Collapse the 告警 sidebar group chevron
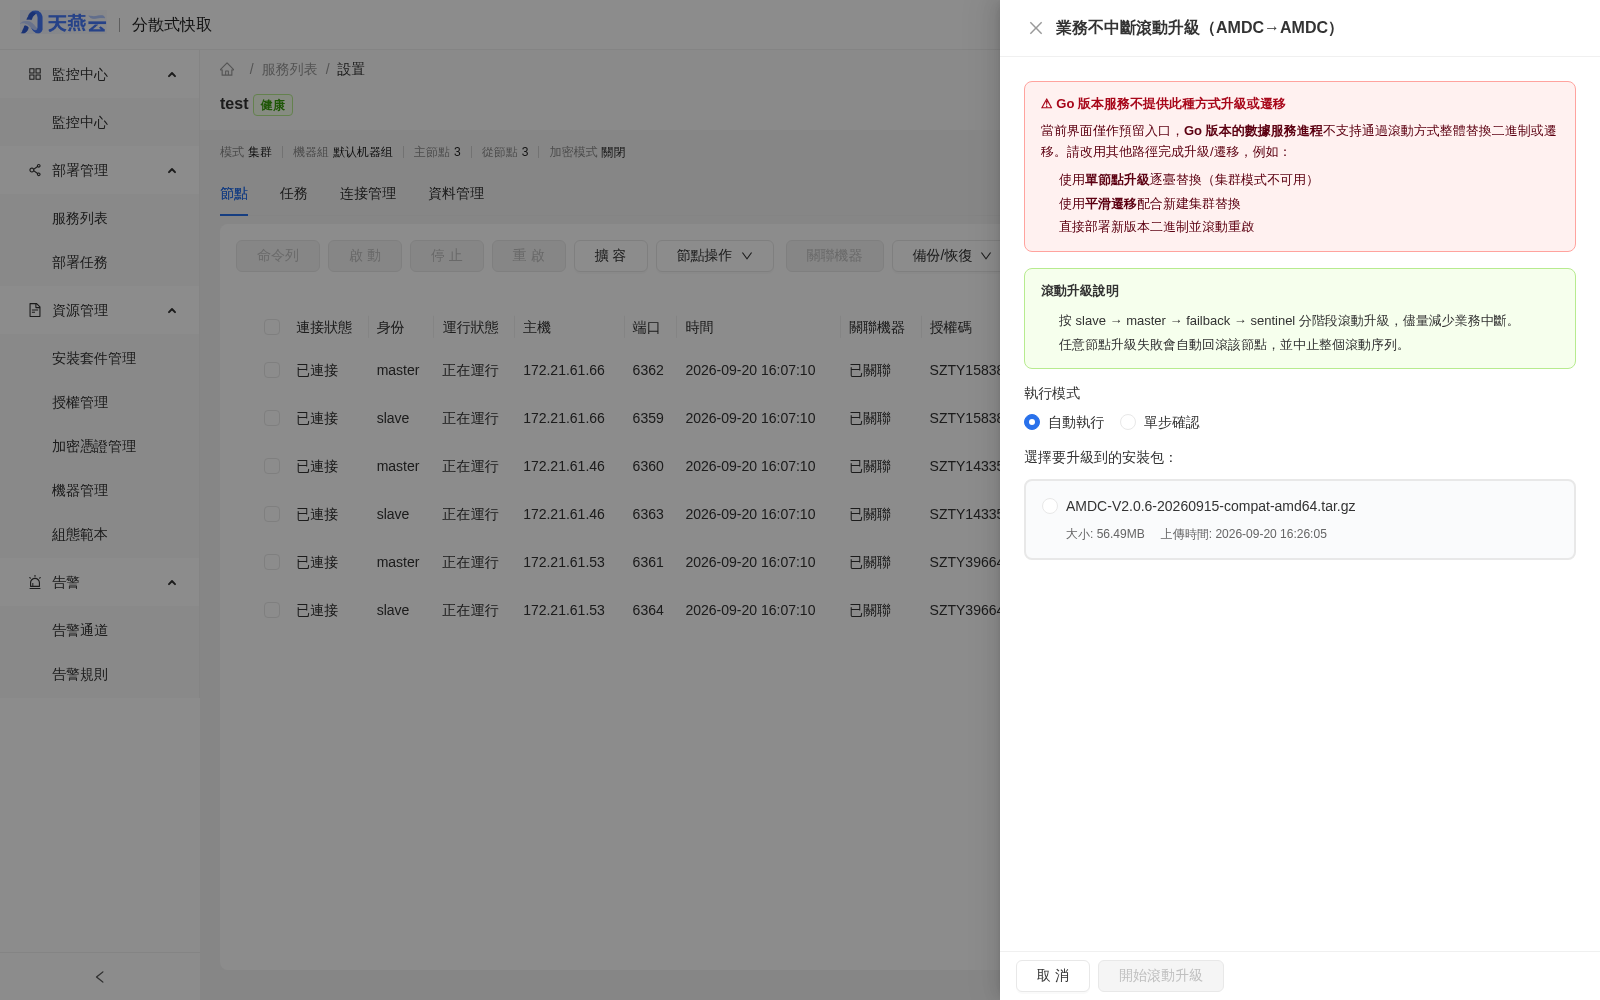Screen dimensions: 1600x1000 point(172,582)
